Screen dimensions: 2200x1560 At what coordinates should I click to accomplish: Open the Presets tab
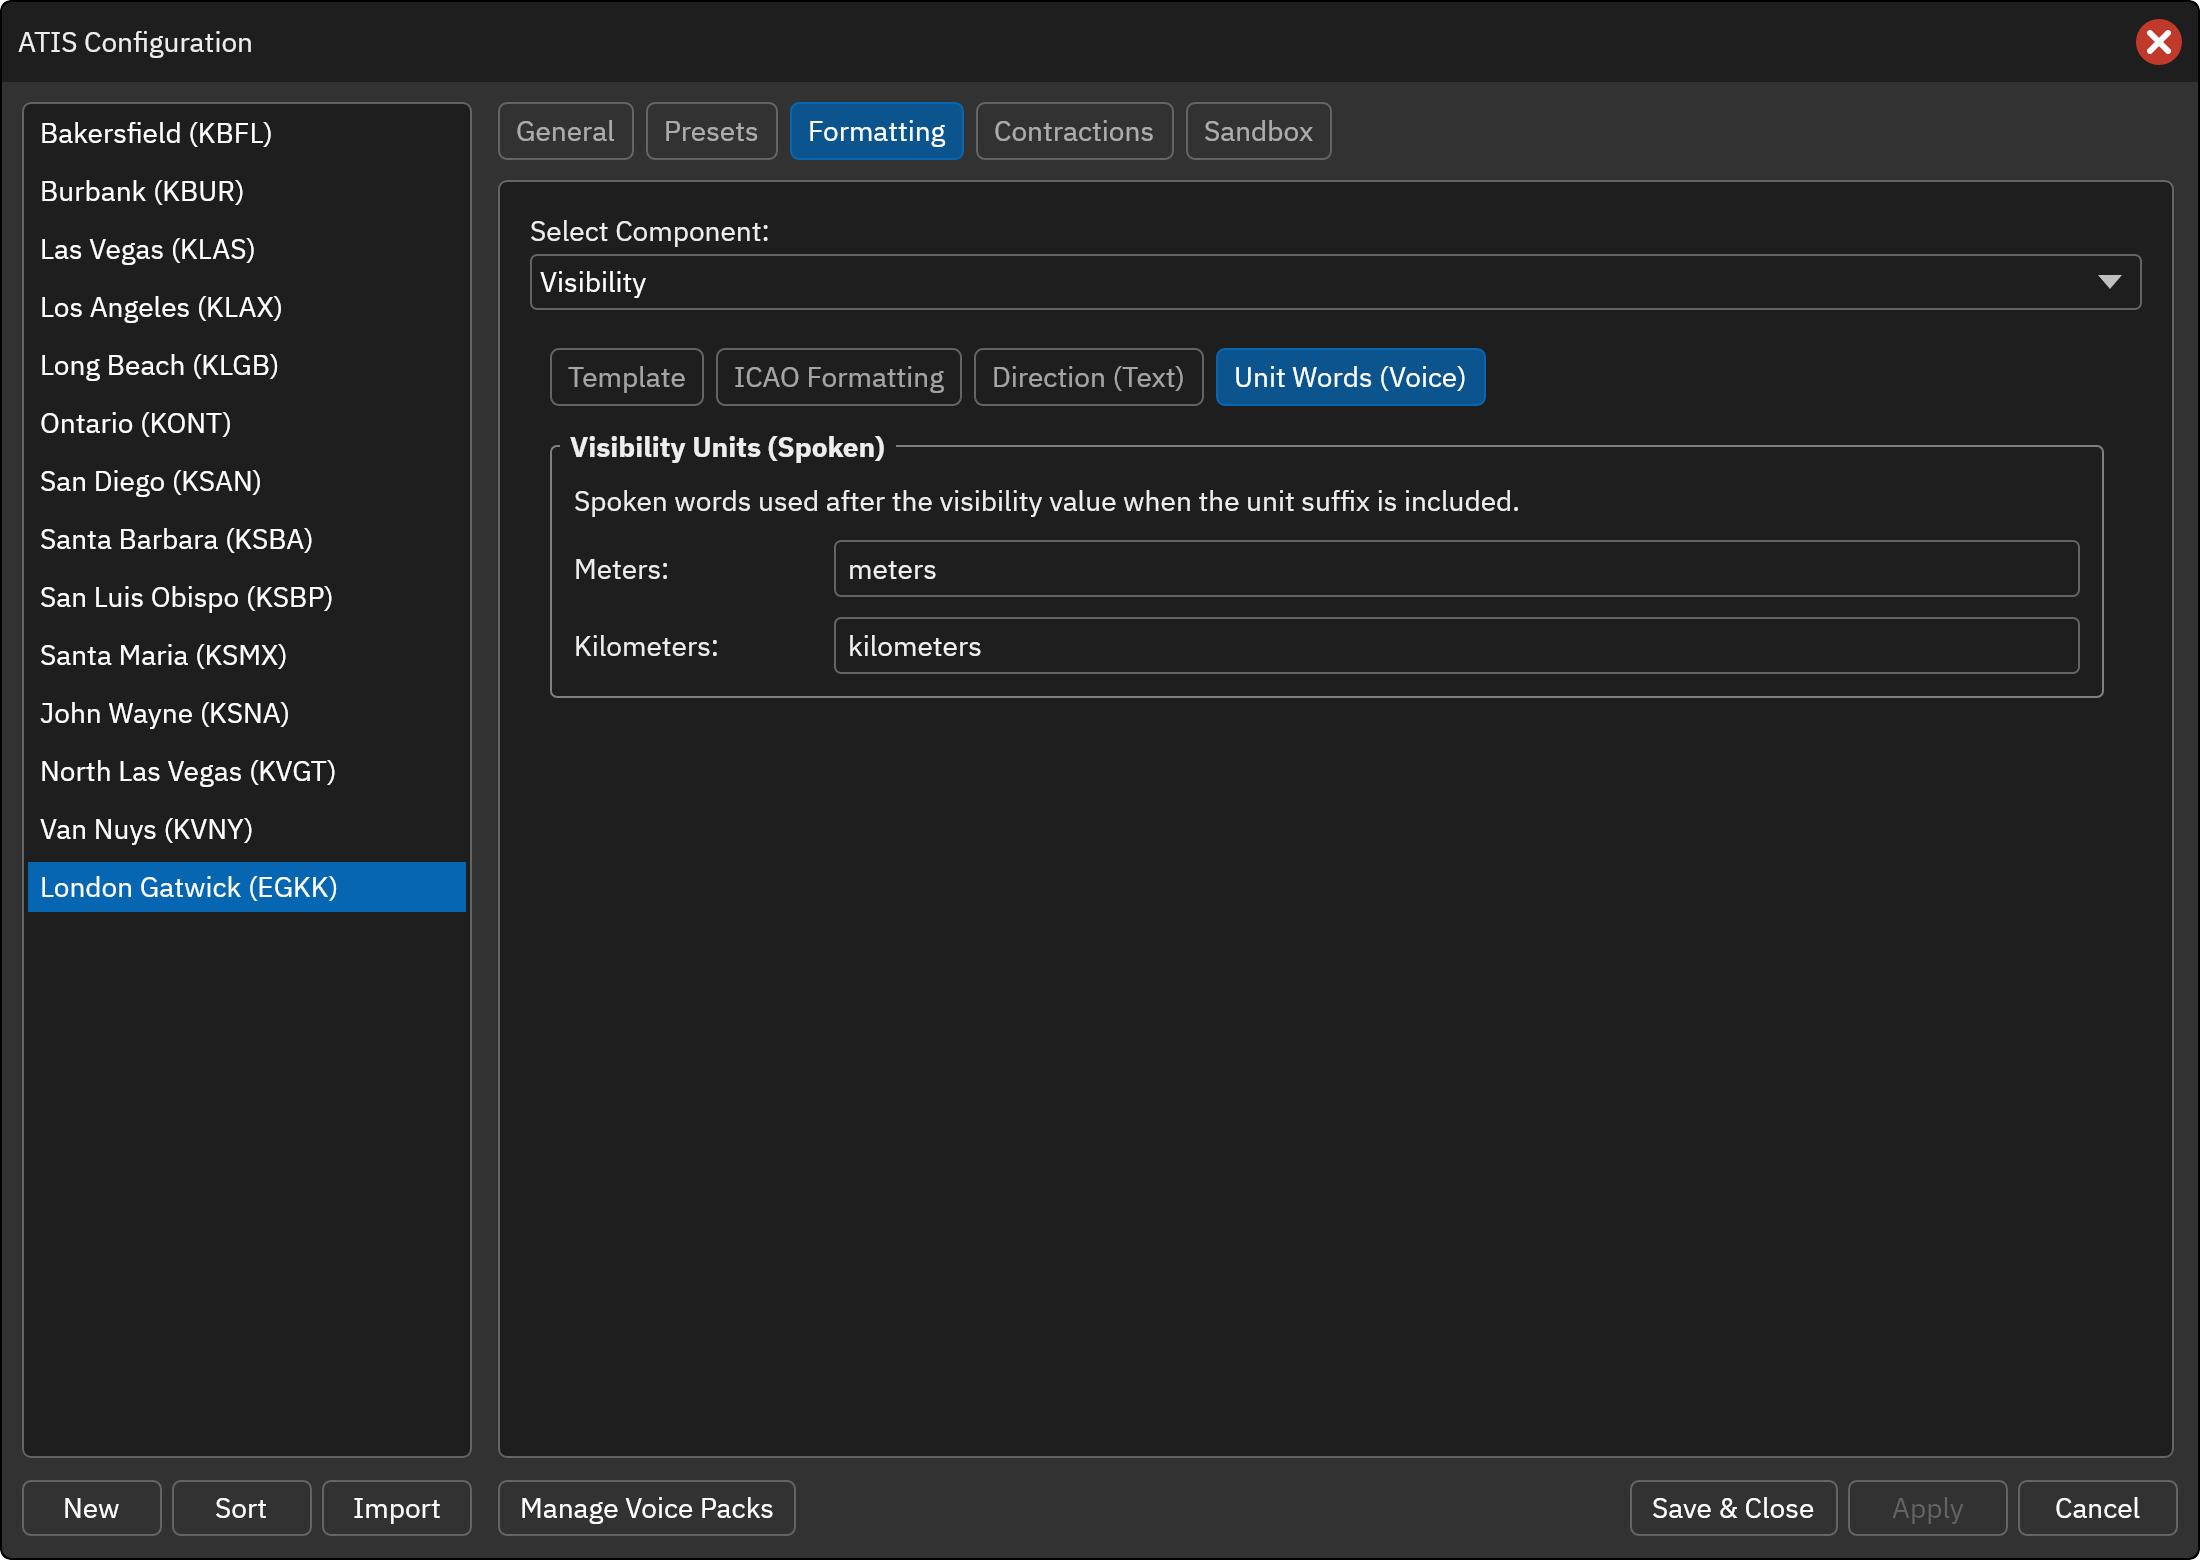pos(711,131)
